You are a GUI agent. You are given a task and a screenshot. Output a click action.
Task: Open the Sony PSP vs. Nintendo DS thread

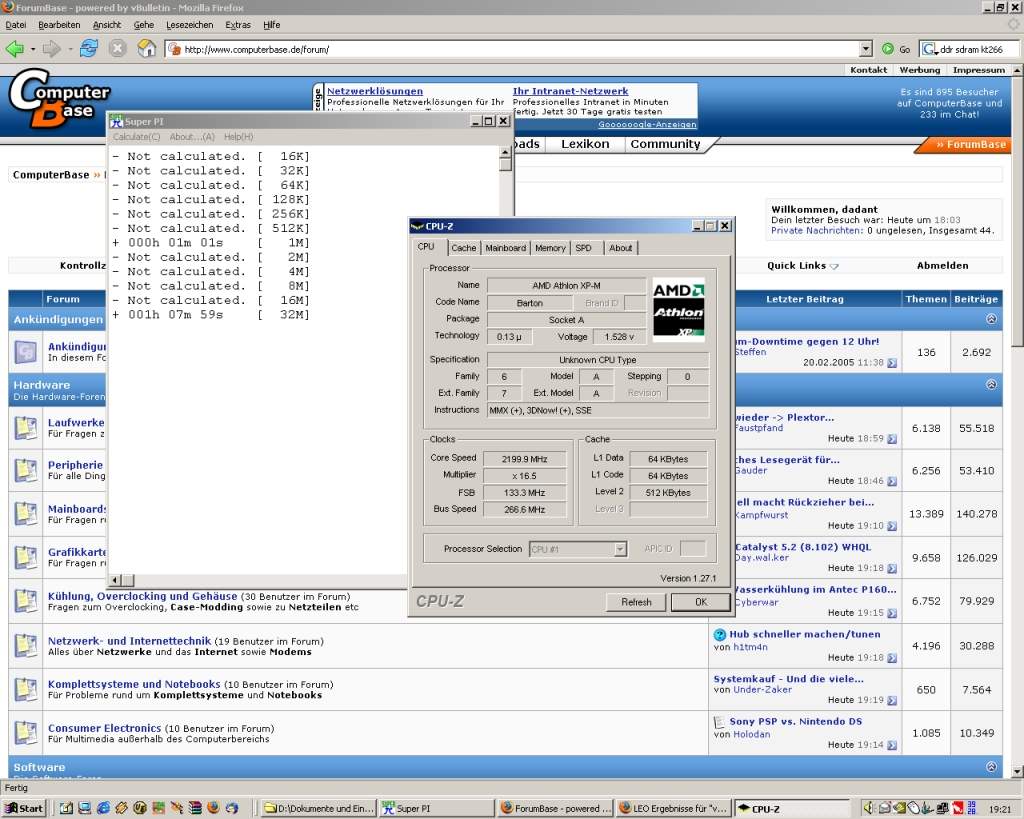pyautogui.click(x=795, y=722)
